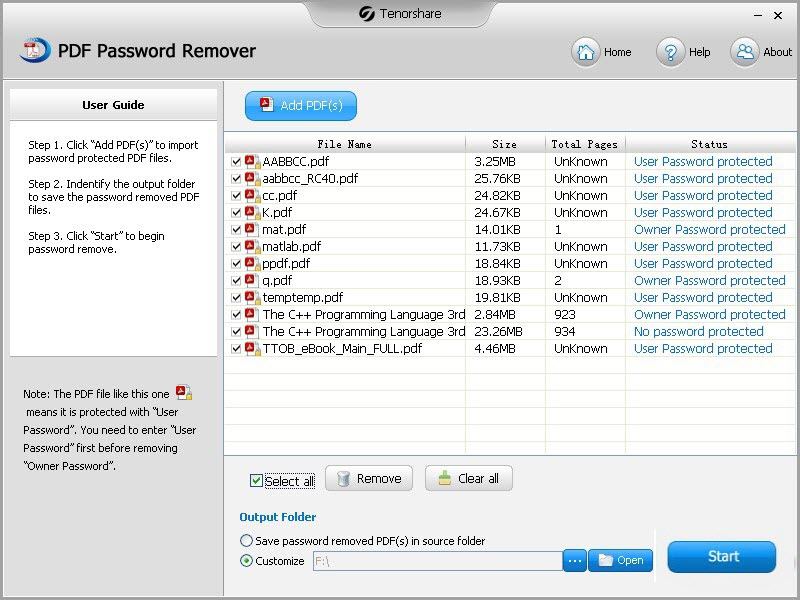Uncheck the checkbox beside q.pdf

(x=237, y=280)
